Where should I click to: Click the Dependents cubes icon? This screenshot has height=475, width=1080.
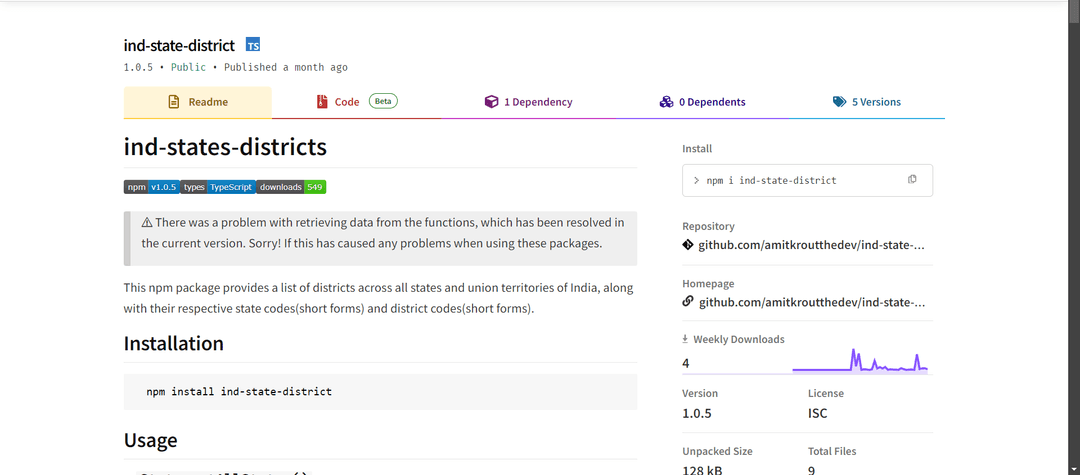coord(666,102)
